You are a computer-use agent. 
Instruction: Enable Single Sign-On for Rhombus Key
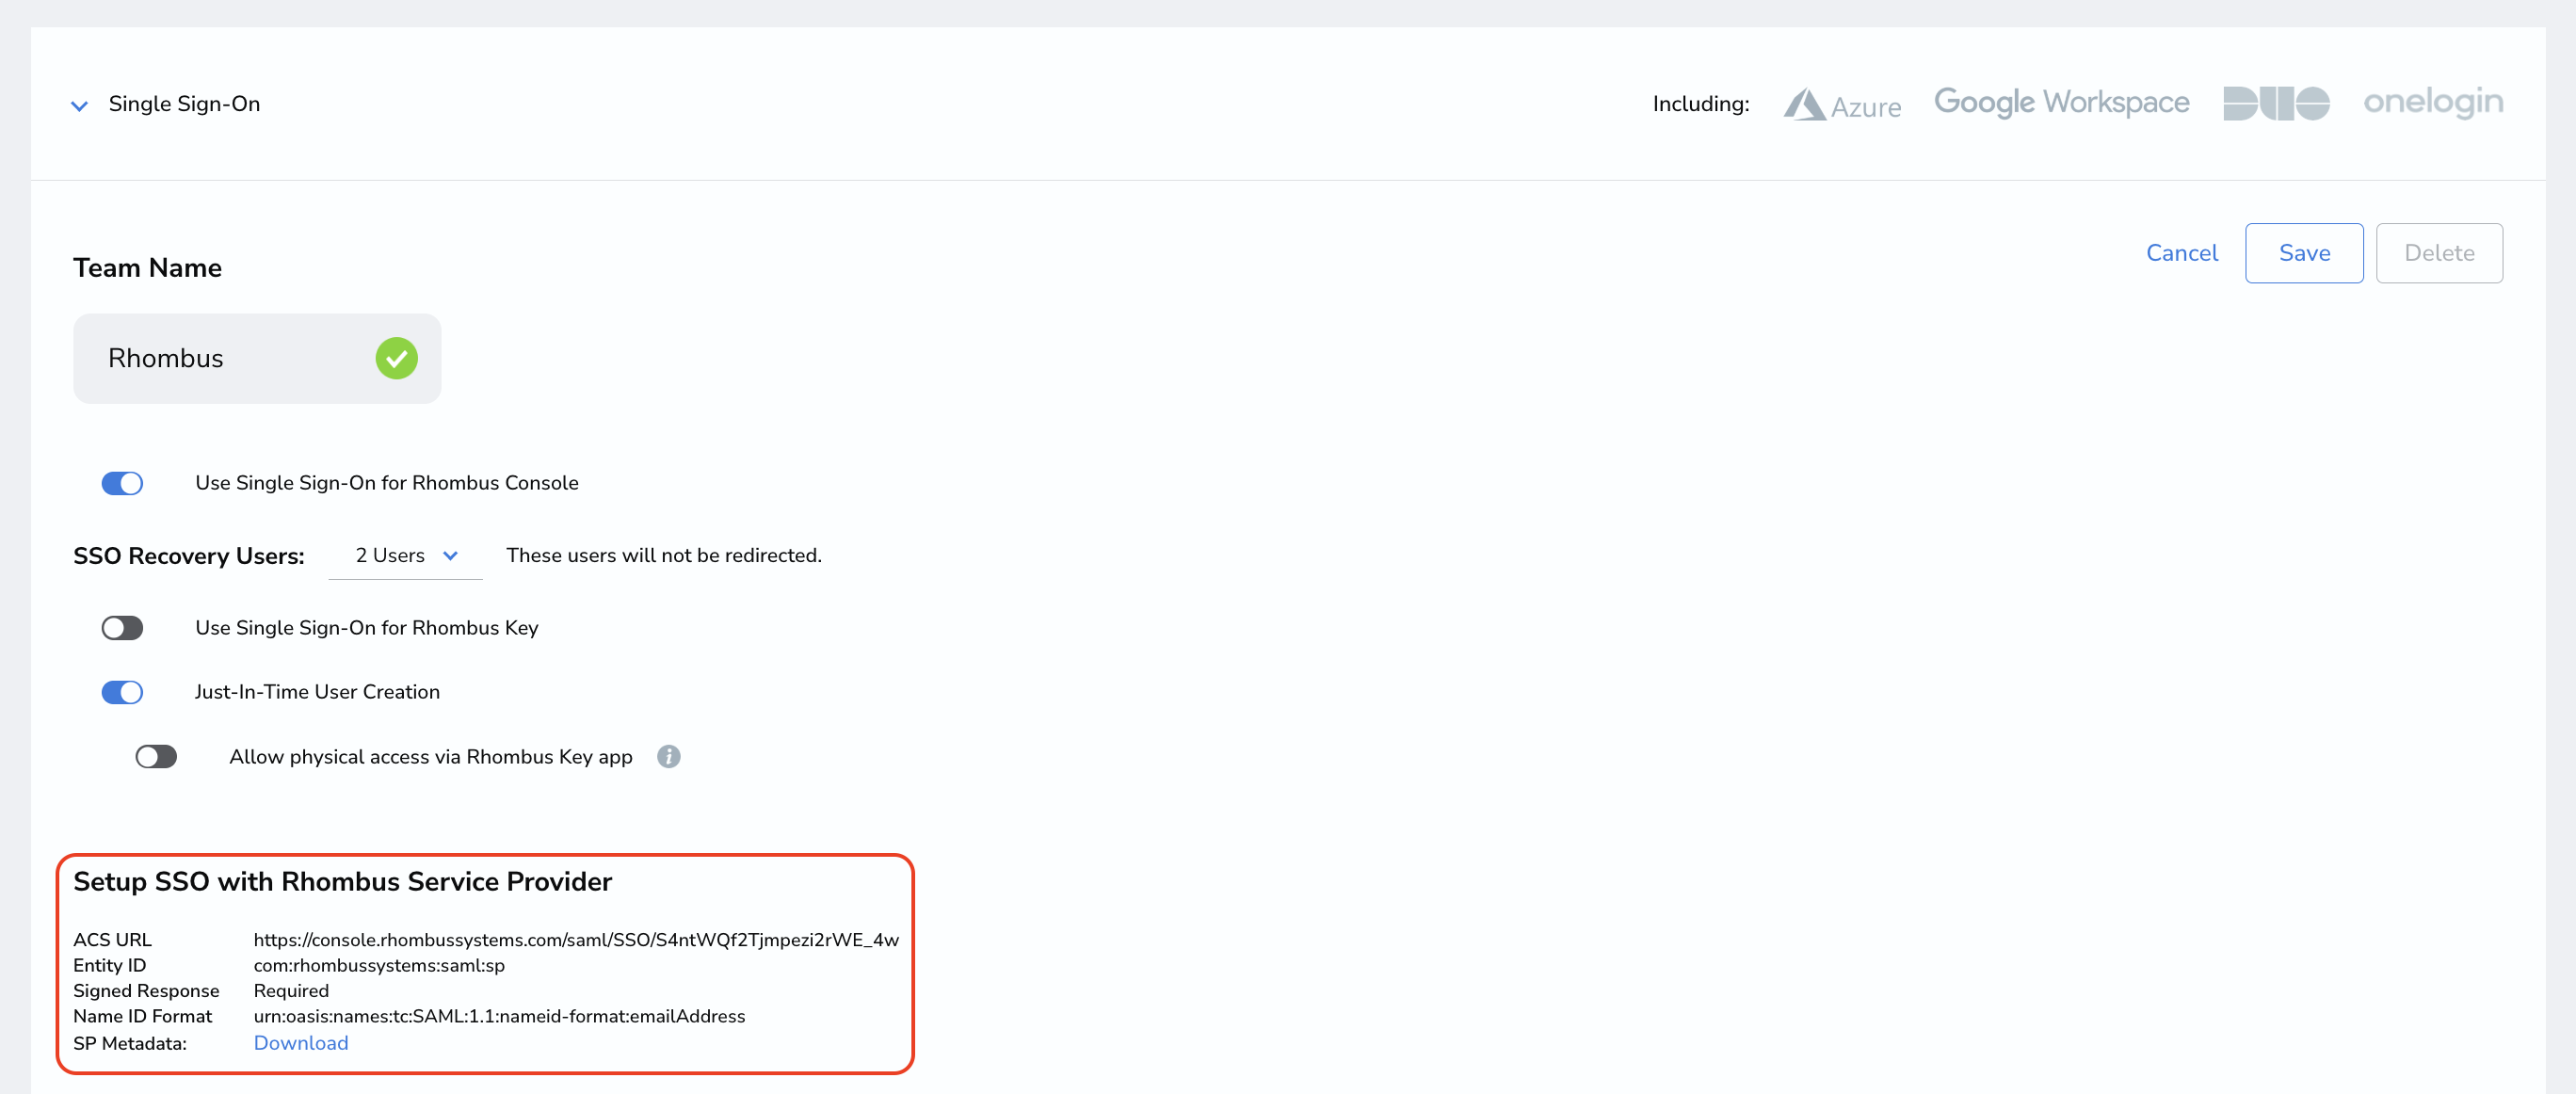pyautogui.click(x=122, y=628)
